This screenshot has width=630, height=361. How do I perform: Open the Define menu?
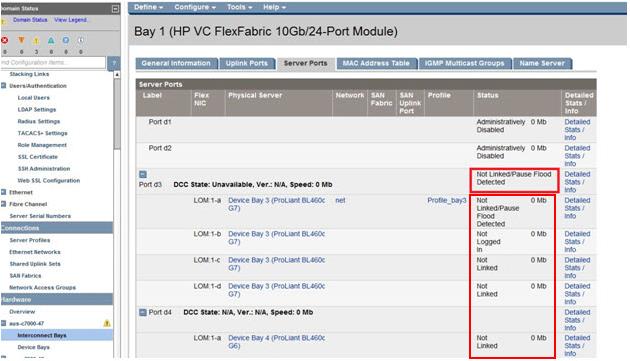(x=148, y=7)
